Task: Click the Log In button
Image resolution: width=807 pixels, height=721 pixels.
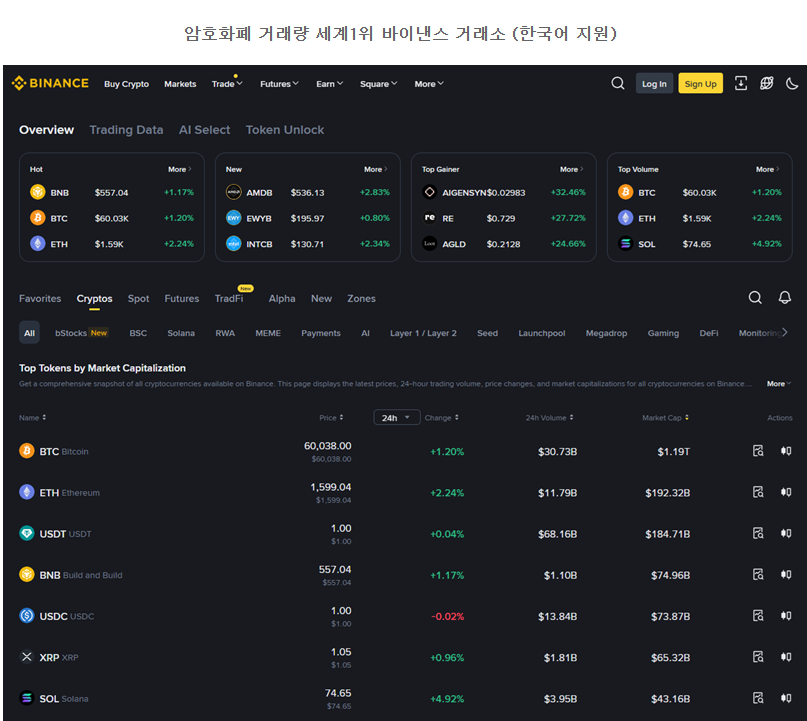Action: 654,83
